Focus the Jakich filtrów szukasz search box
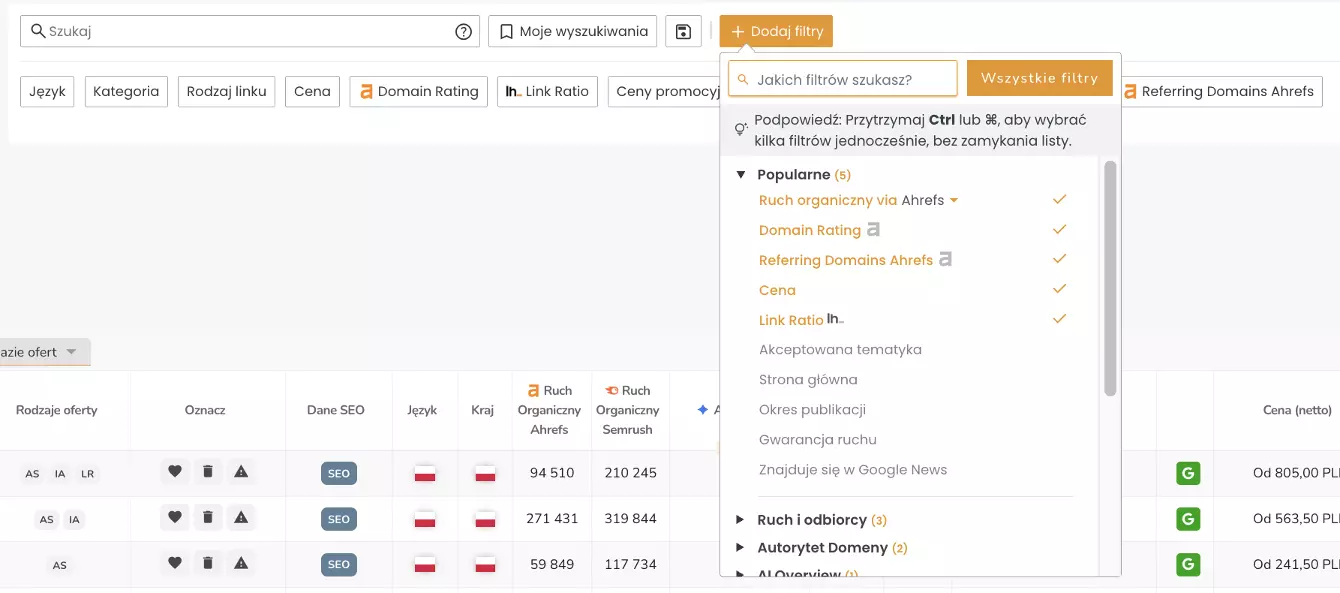The image size is (1340, 593). 843,78
